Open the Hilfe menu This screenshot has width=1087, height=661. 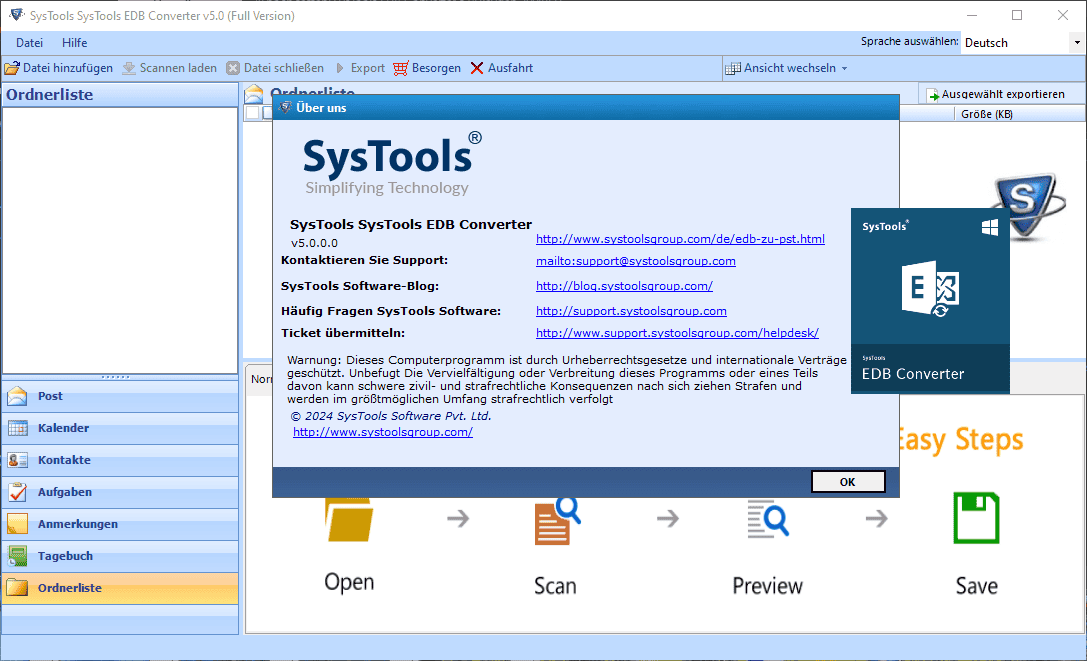click(x=74, y=43)
